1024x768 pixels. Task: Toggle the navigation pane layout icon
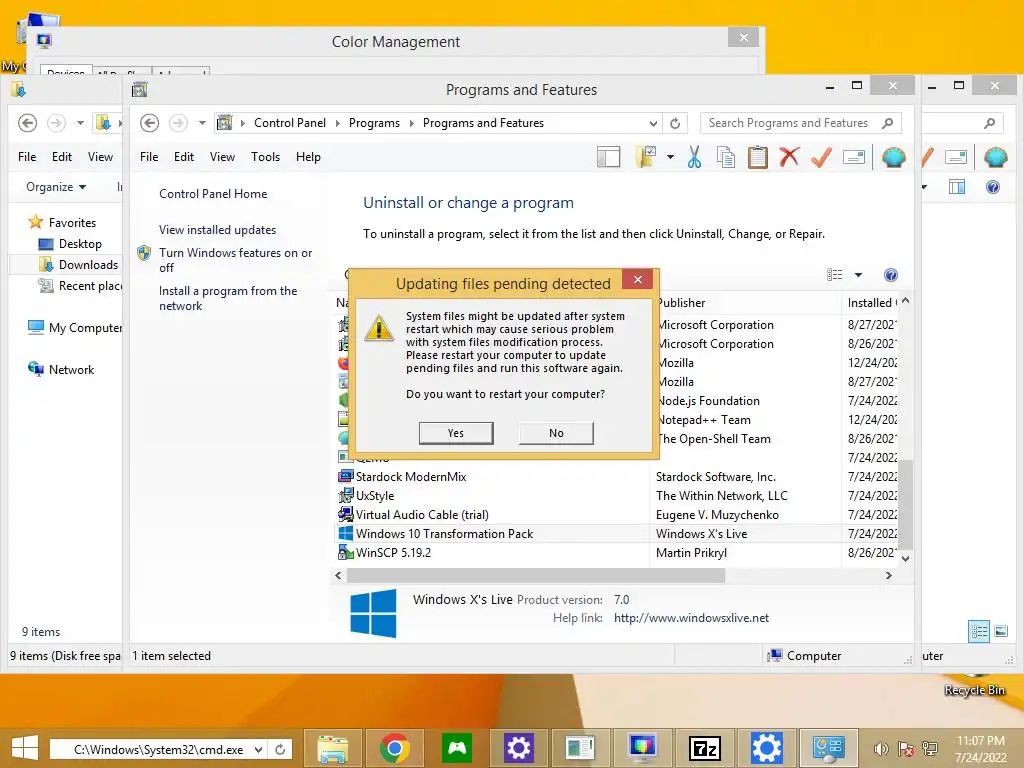(608, 157)
